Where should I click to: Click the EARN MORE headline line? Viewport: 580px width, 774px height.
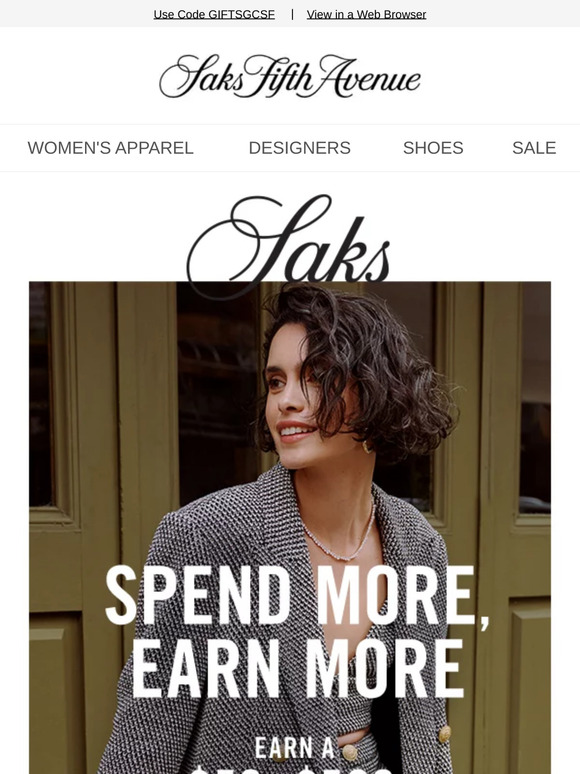(298, 668)
